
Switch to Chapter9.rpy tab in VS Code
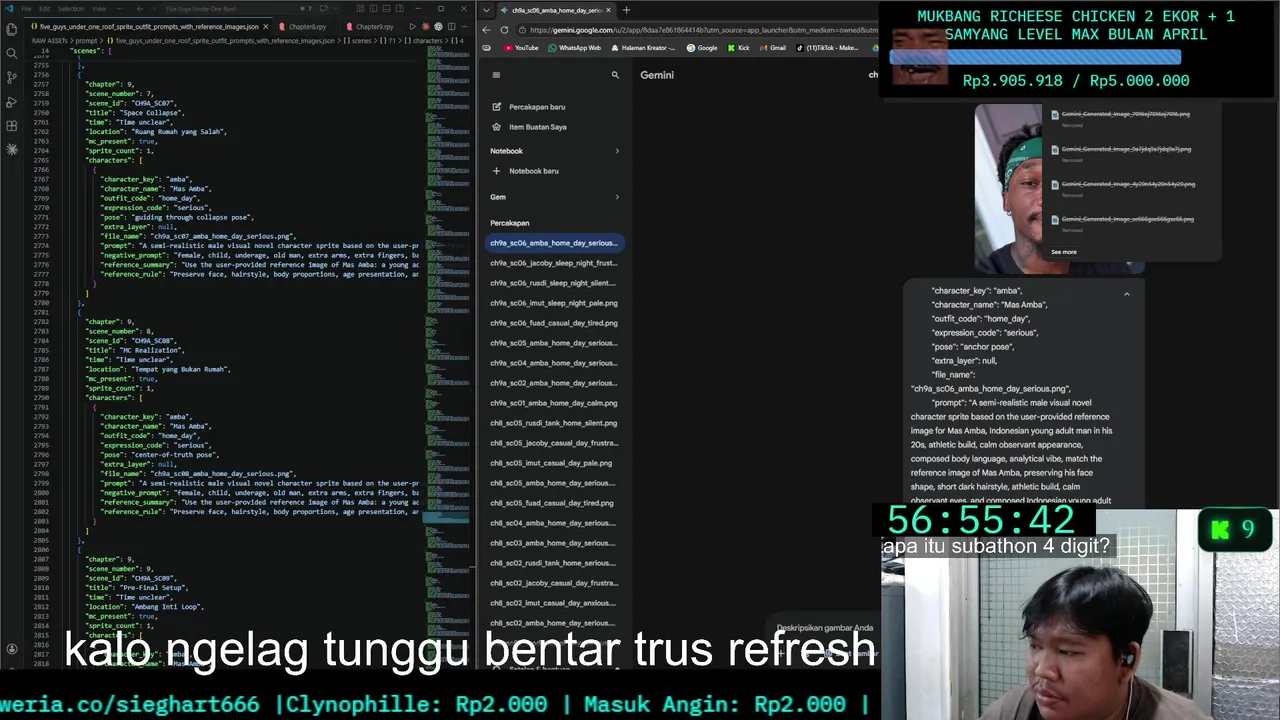373,26
